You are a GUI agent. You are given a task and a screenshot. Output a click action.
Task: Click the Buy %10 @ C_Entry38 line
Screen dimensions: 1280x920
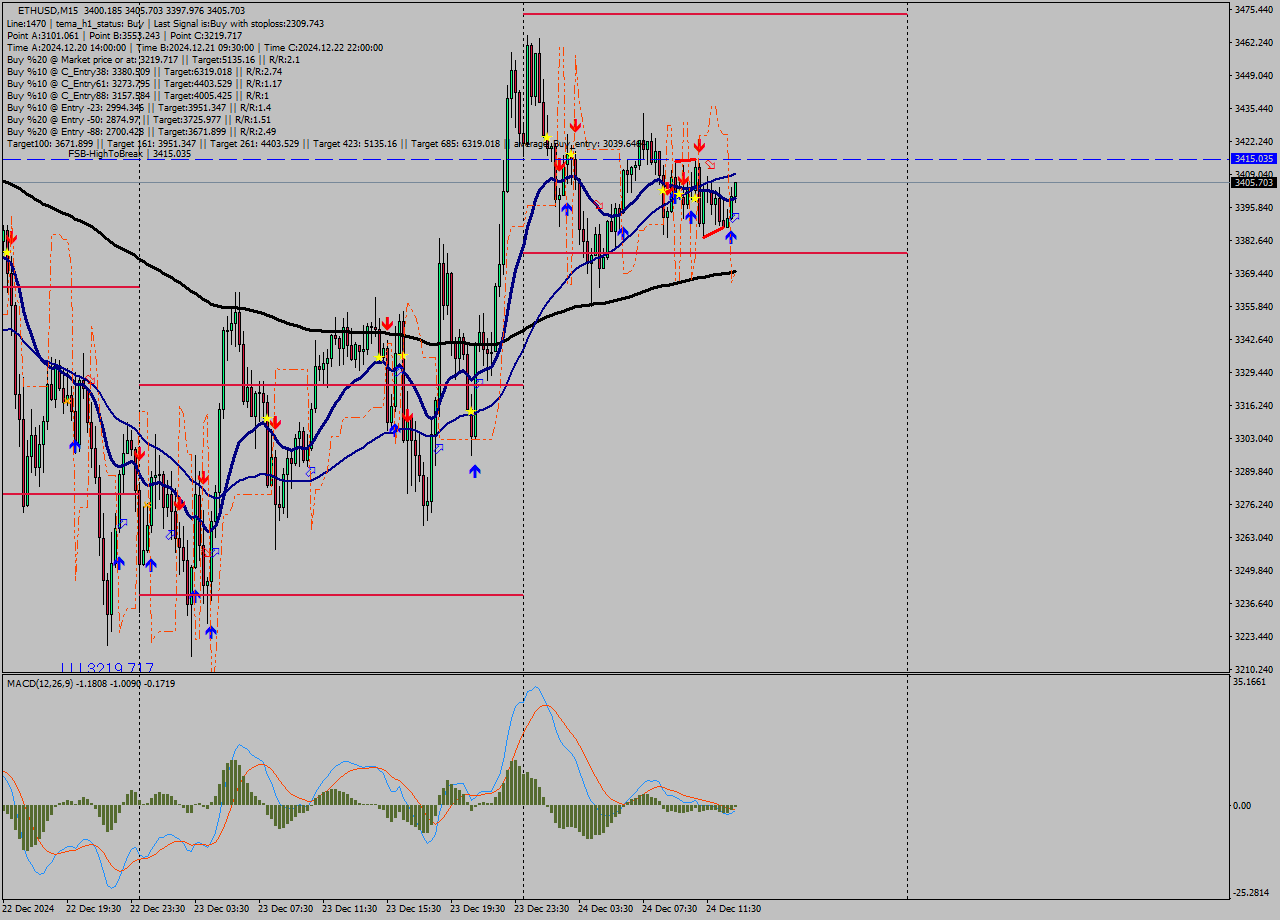[x=144, y=71]
